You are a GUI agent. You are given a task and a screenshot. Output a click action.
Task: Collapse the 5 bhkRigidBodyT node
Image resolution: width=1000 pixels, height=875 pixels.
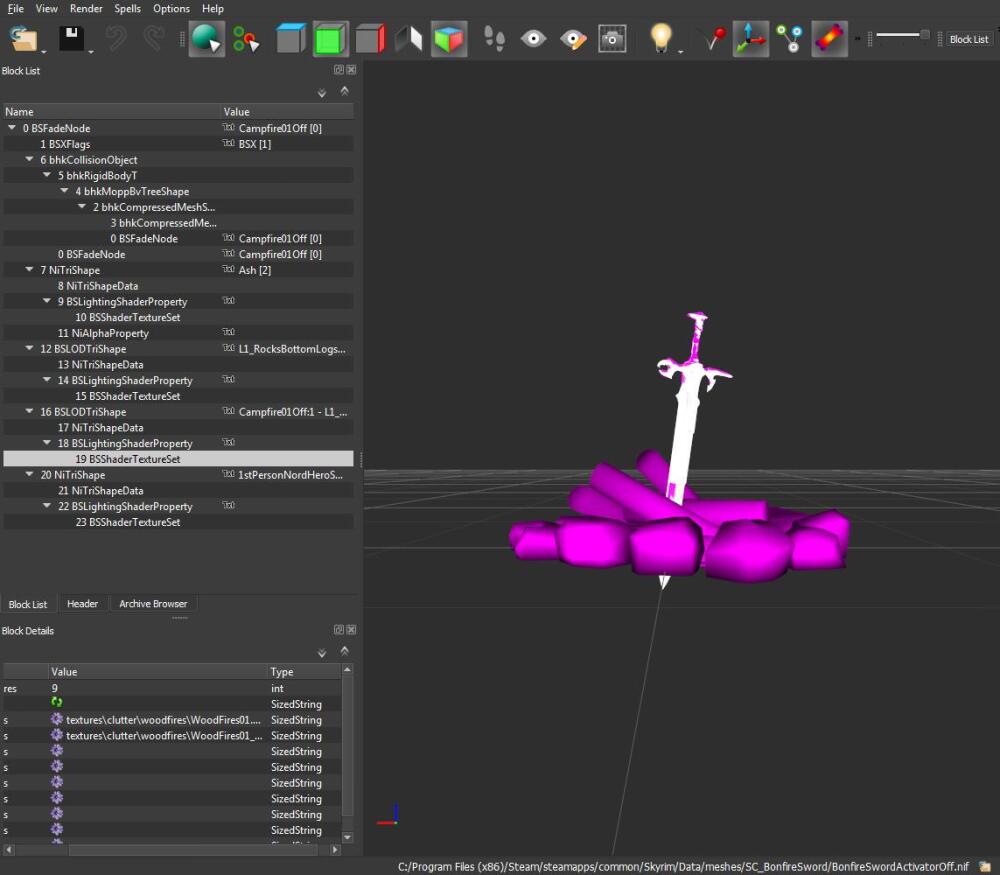tap(47, 175)
